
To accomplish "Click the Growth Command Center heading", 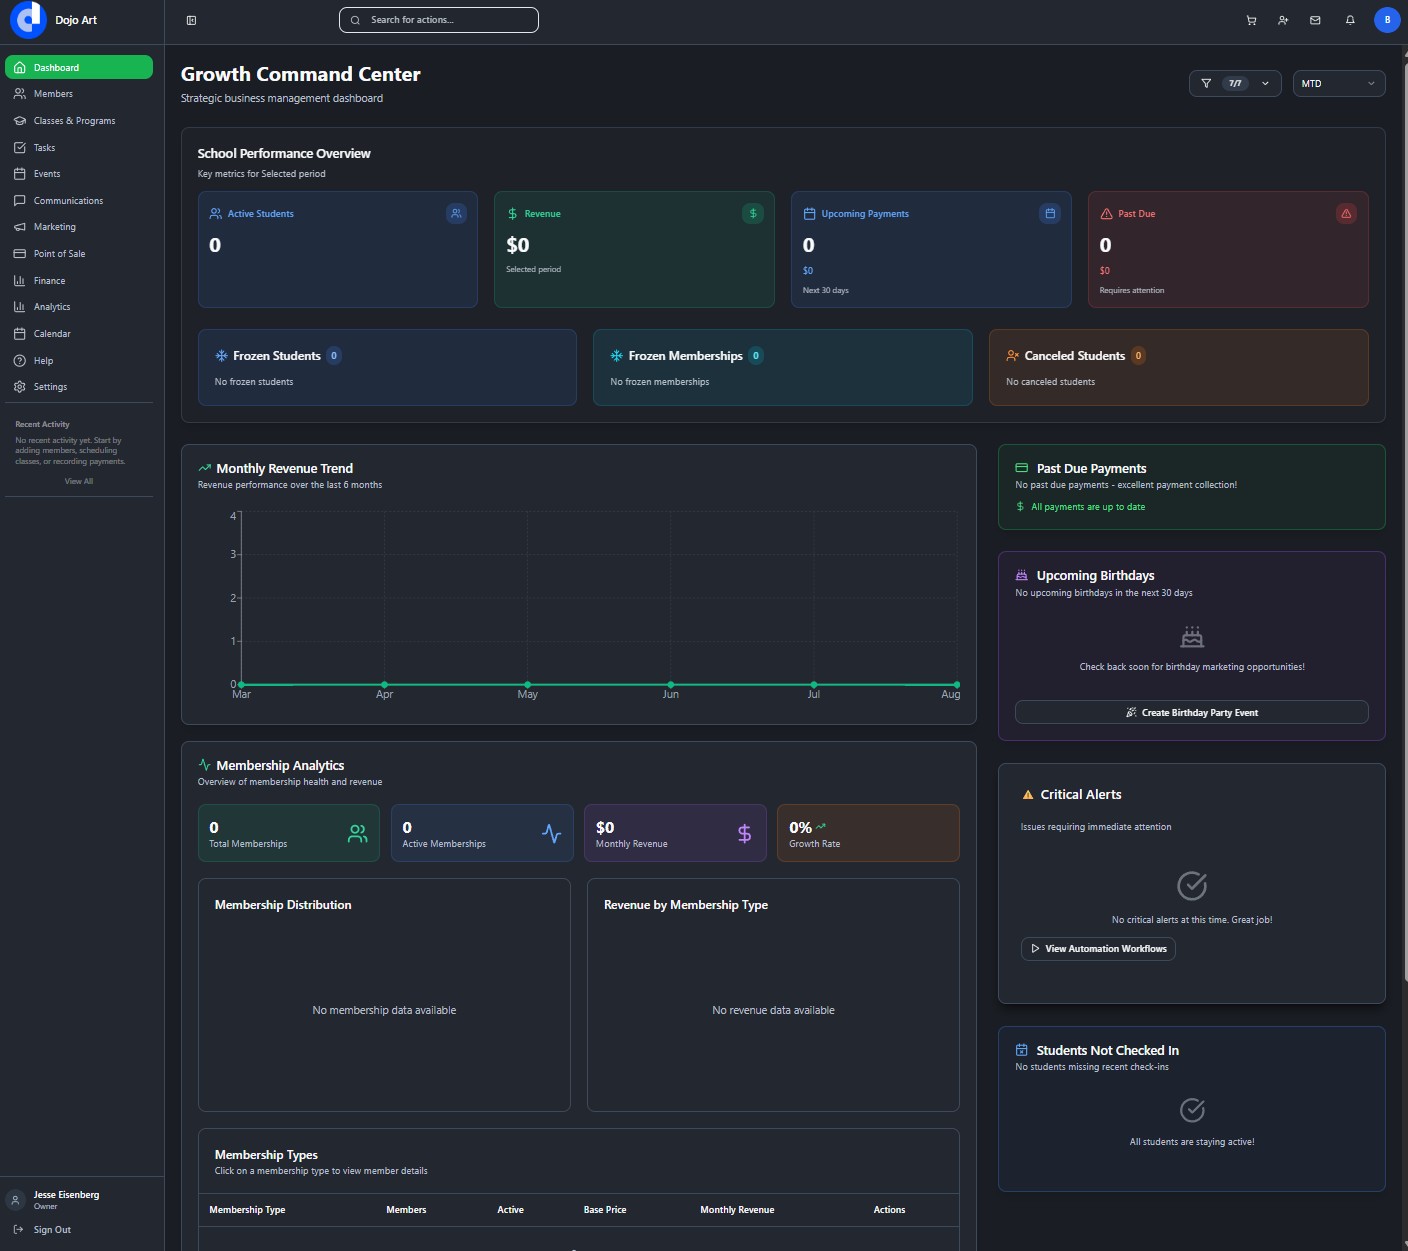I will coord(301,74).
